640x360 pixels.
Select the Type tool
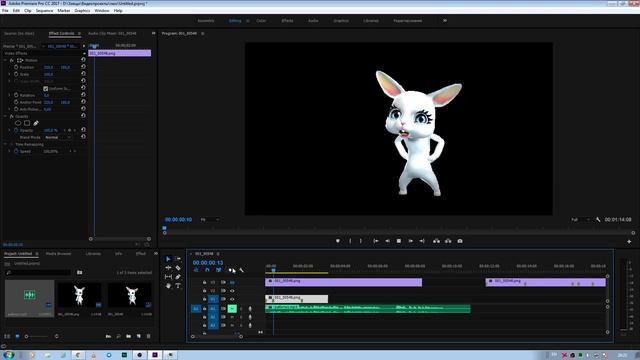[x=178, y=286]
